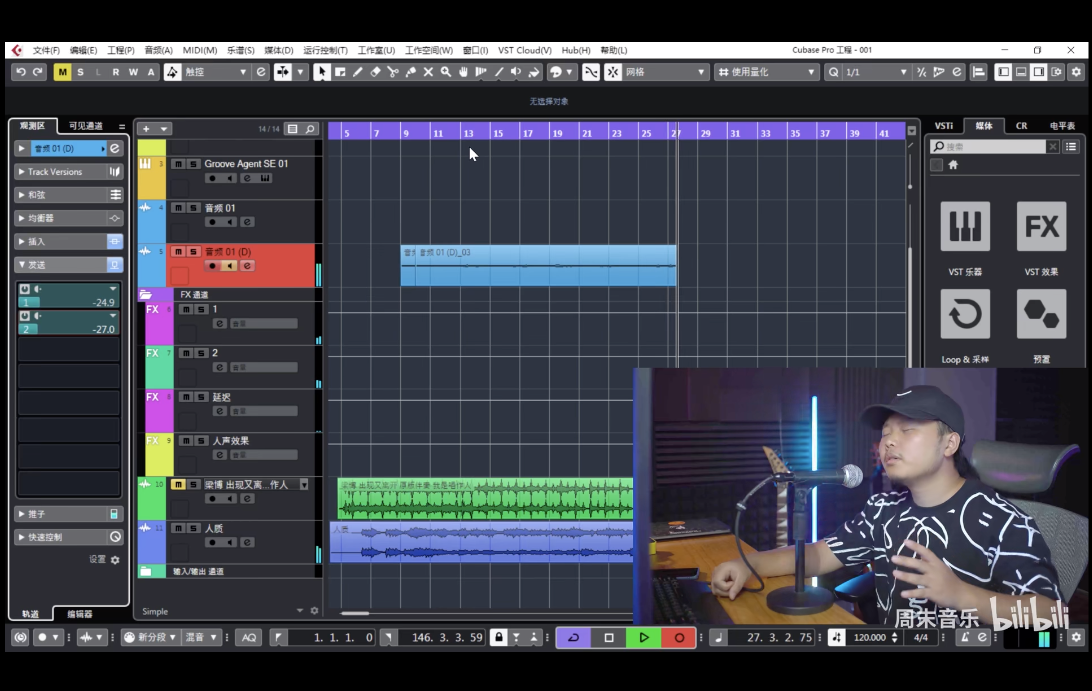Start playback with the green Play button

point(644,637)
